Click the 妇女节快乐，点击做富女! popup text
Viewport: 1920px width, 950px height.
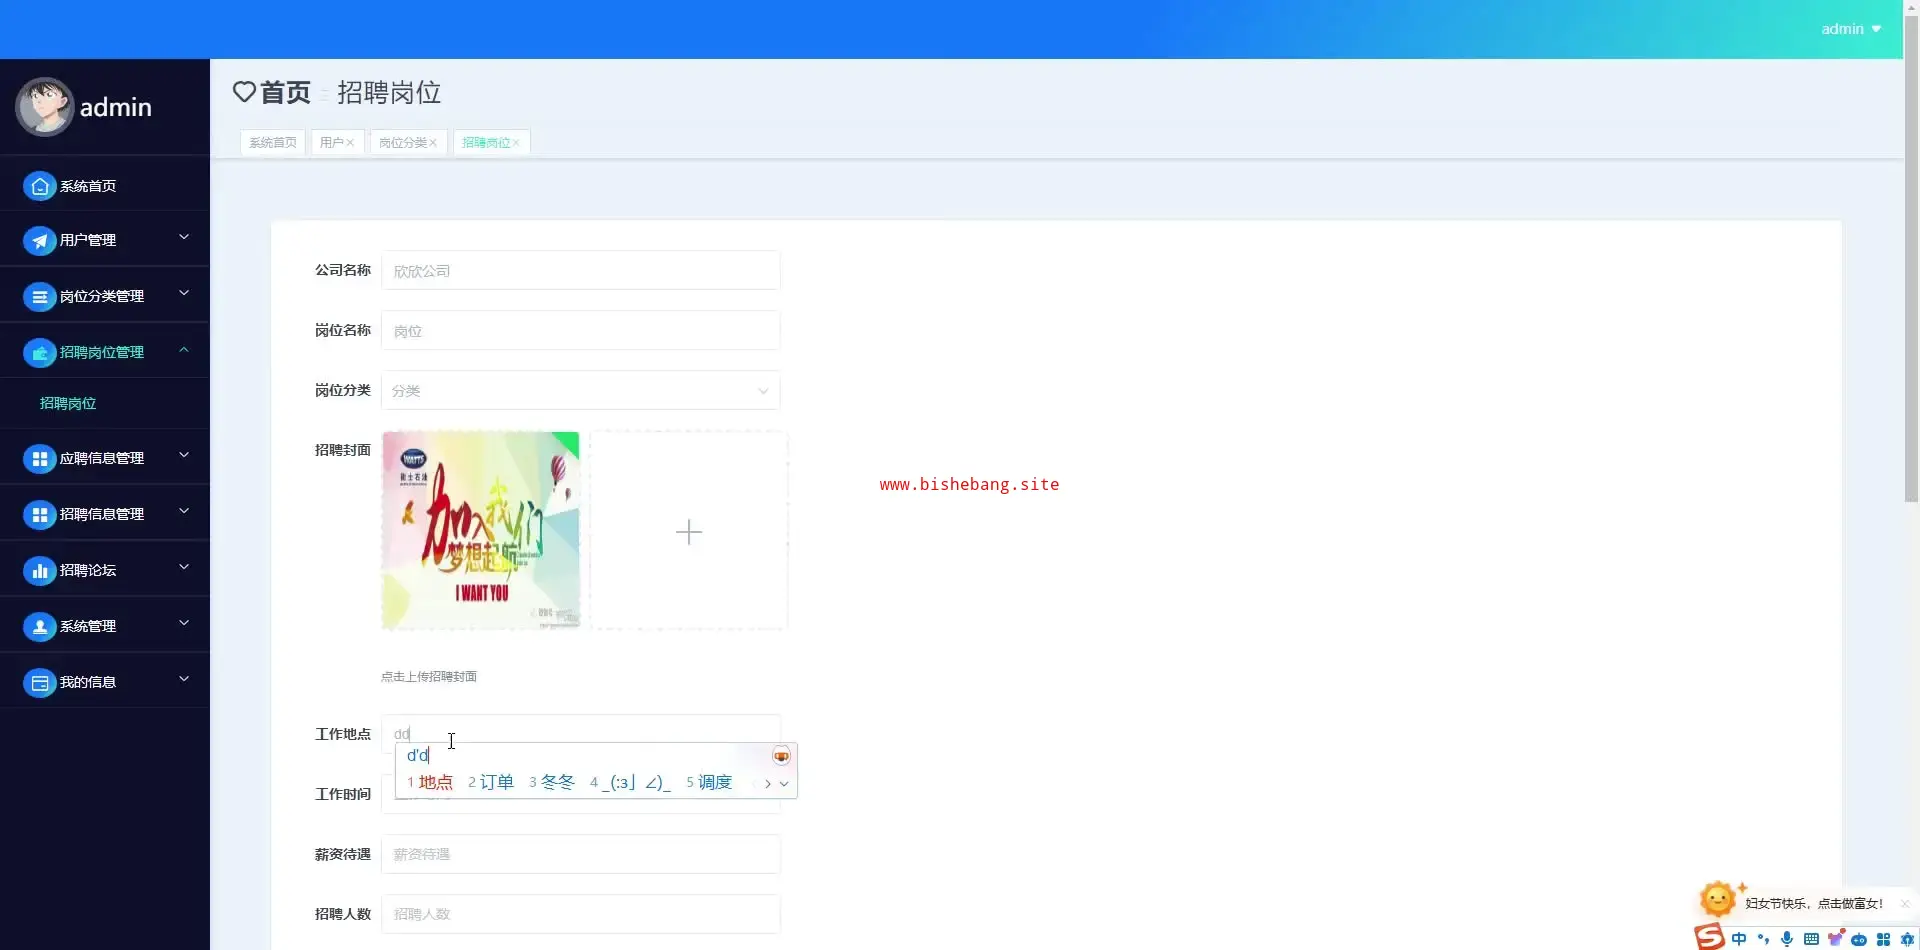point(1813,904)
